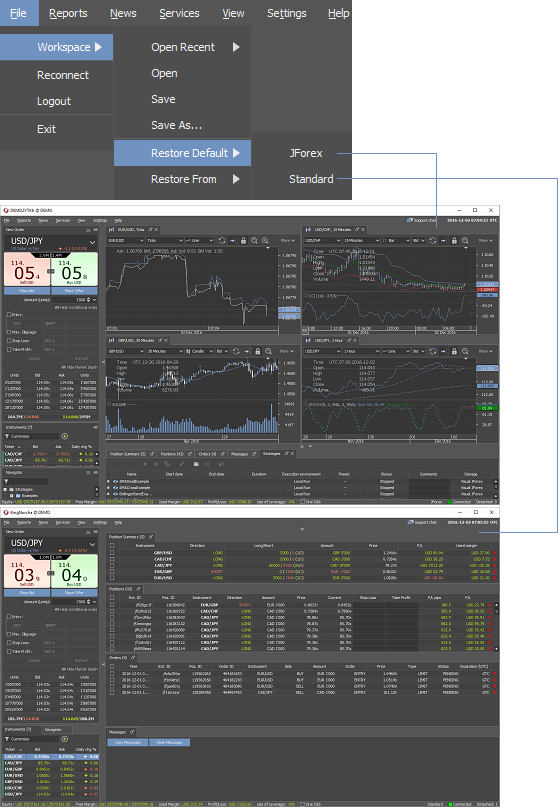
Task: Check the GBP/USD row in Position Summary
Action: [x=112, y=552]
